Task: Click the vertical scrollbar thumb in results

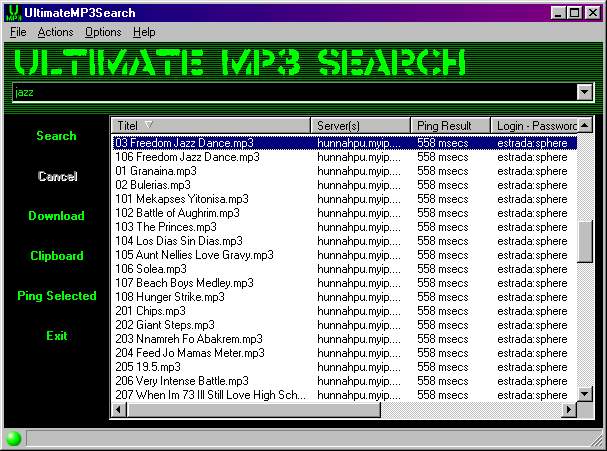Action: (585, 240)
